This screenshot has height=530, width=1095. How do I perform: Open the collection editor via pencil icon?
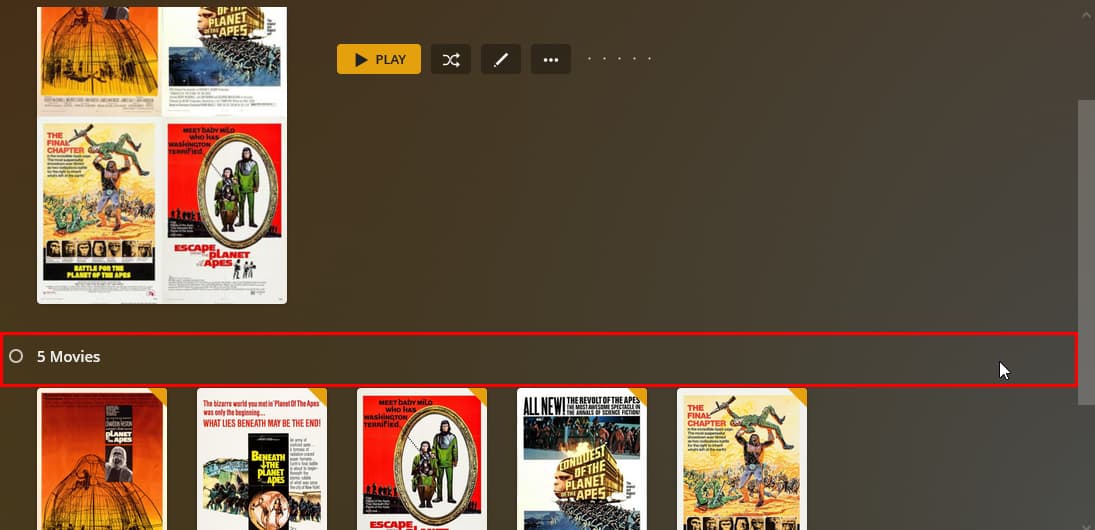click(x=501, y=59)
